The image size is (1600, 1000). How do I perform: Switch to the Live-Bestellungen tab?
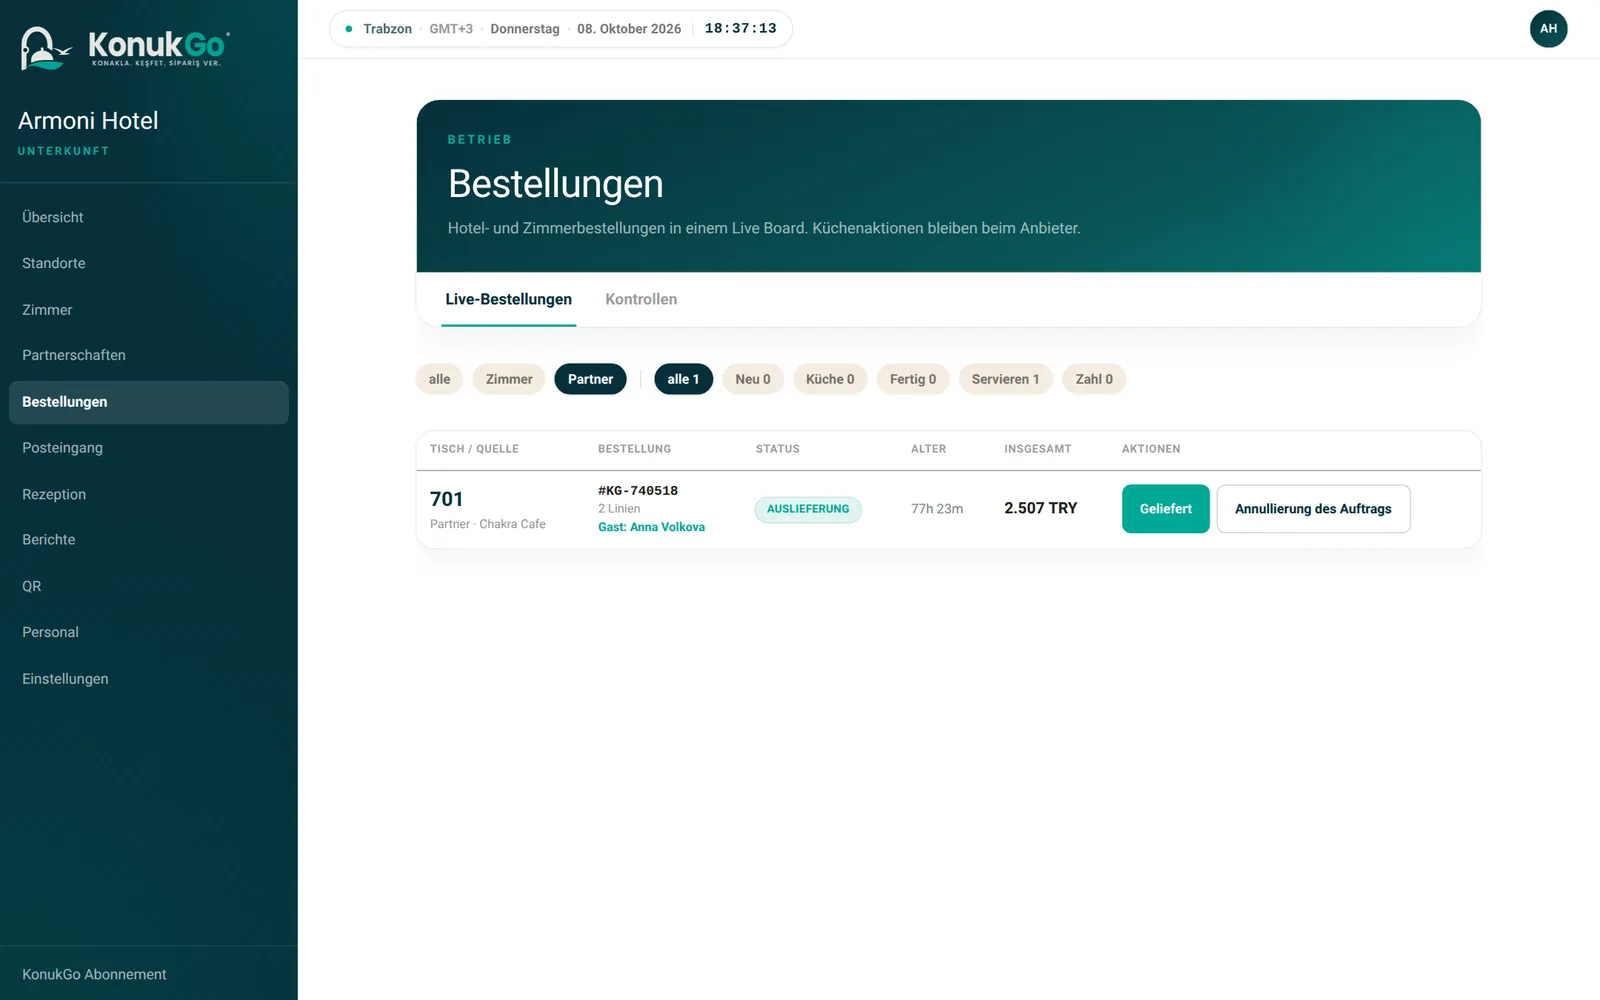(x=509, y=299)
